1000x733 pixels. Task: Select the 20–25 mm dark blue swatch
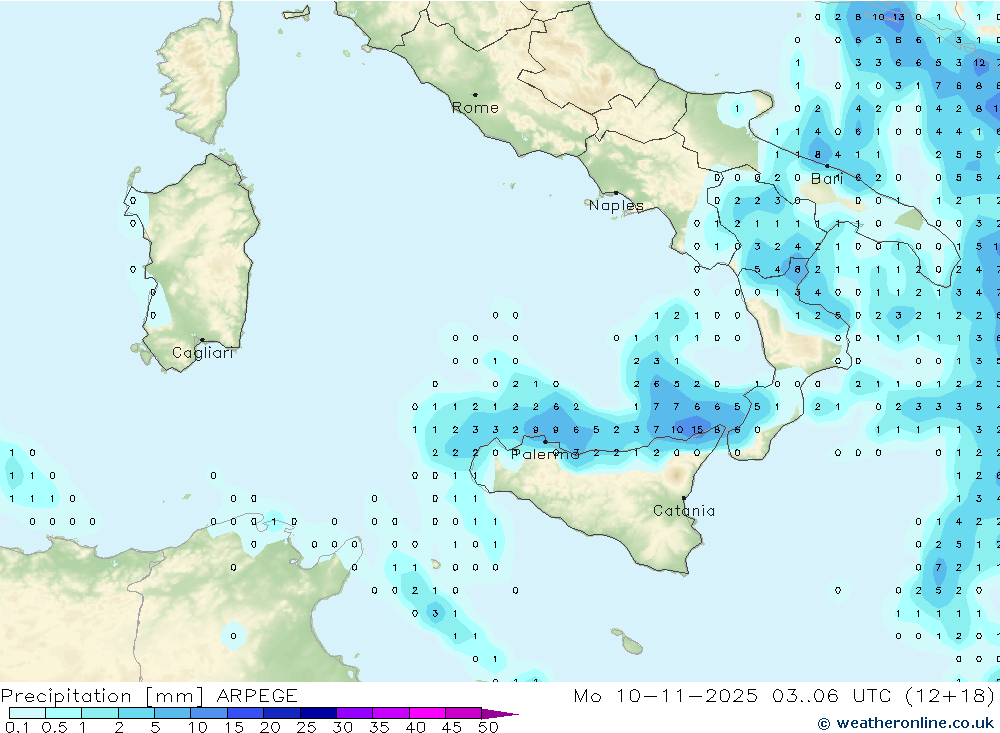click(x=282, y=713)
